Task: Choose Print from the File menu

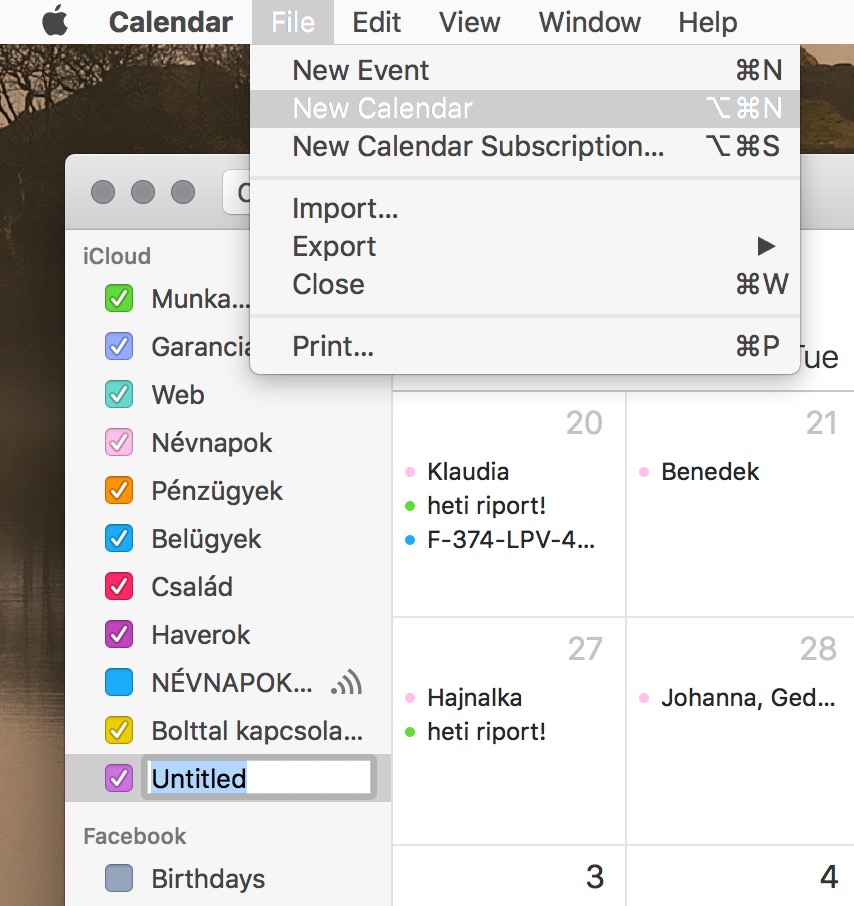Action: pyautogui.click(x=525, y=347)
